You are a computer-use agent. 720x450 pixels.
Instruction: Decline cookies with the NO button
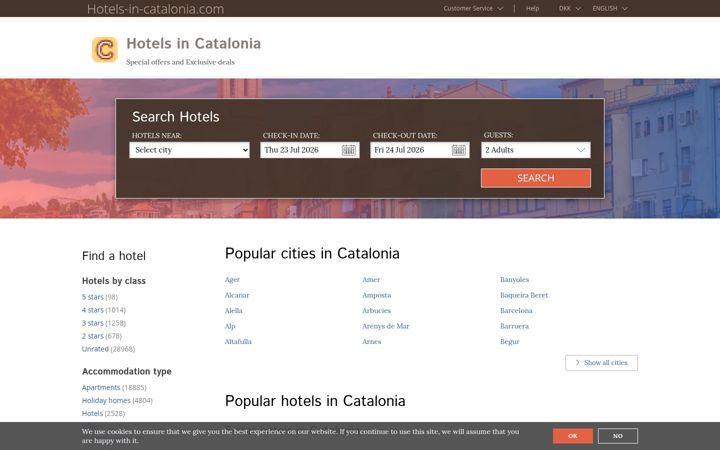coord(618,436)
